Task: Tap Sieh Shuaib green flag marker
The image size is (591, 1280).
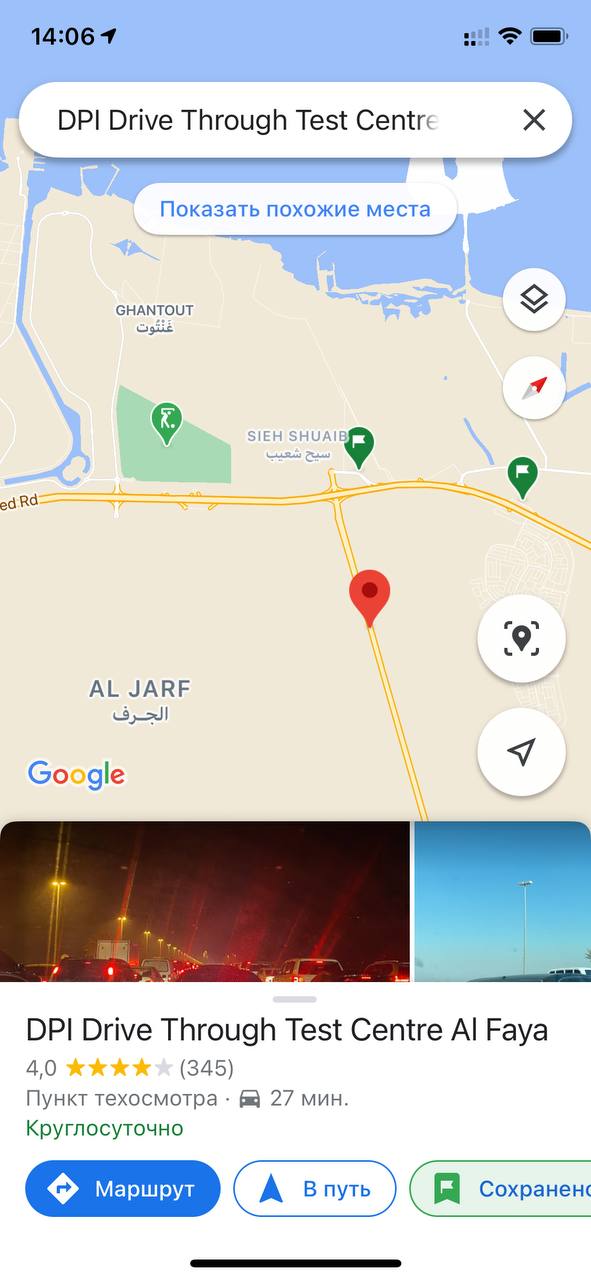Action: click(359, 446)
